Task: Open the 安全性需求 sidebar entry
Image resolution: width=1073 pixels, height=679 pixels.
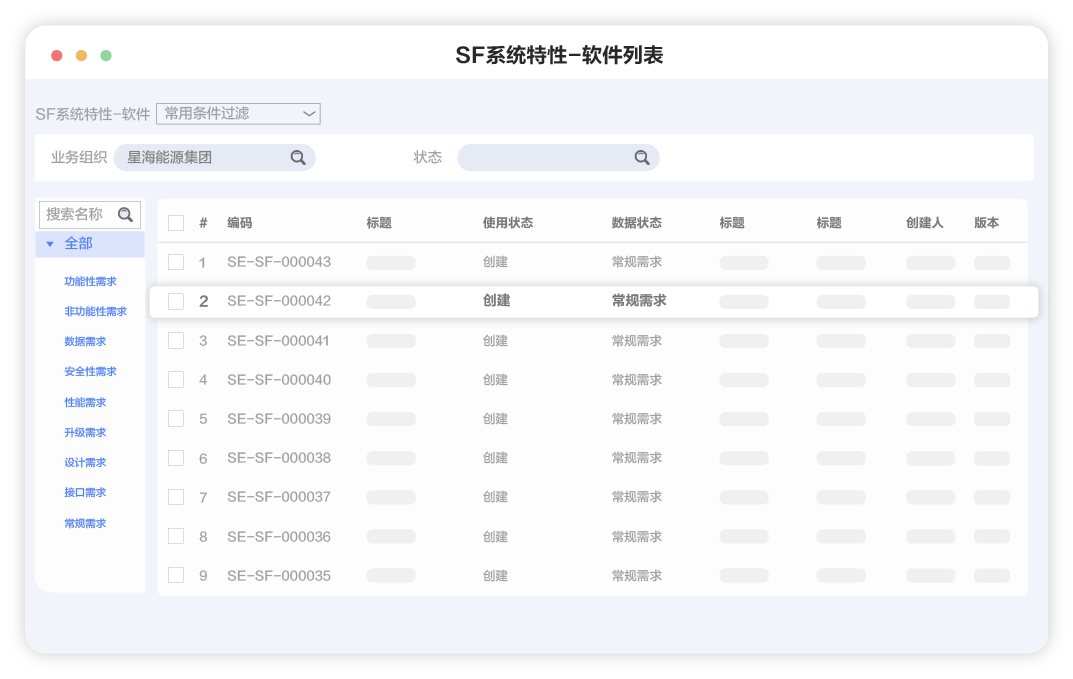Action: (87, 371)
